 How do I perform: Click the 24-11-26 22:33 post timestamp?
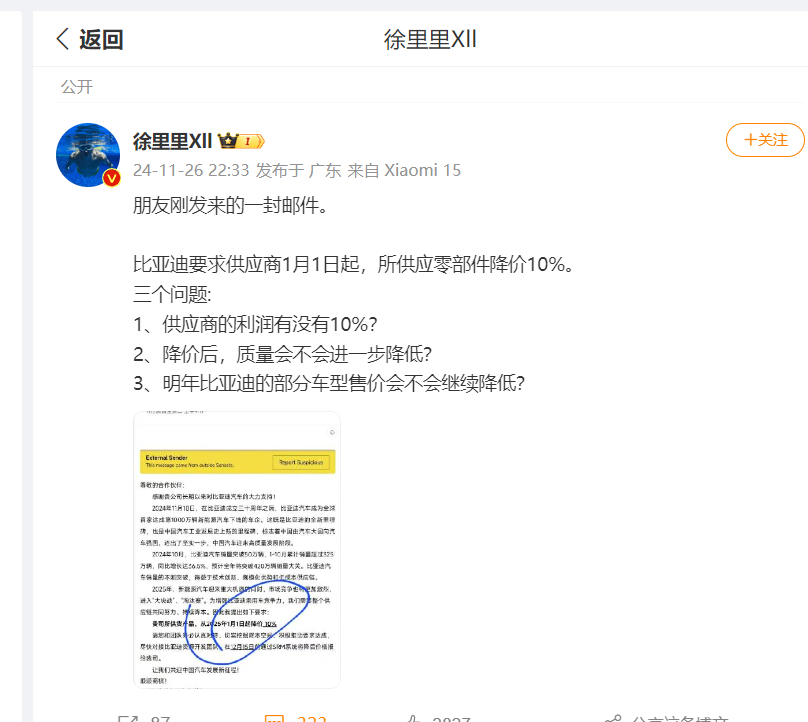pyautogui.click(x=191, y=170)
